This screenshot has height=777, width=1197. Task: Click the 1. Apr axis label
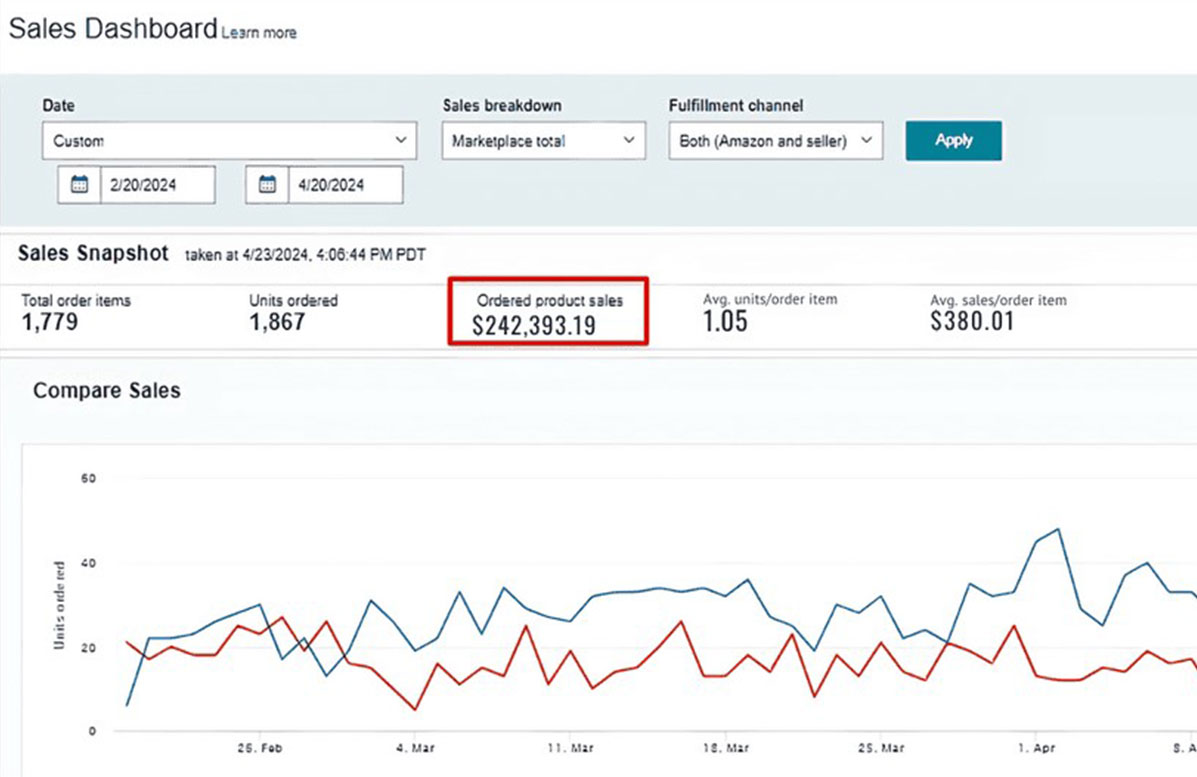pos(1036,748)
